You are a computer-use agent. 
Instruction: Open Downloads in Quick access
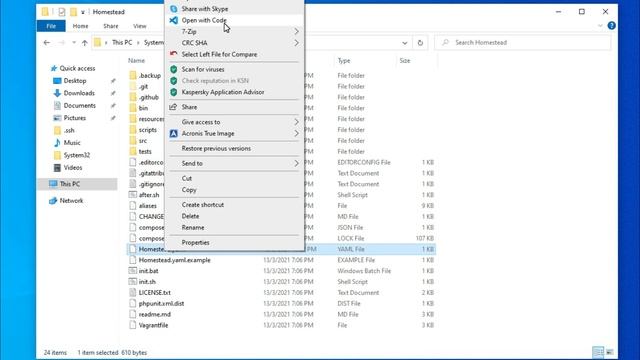(79, 93)
